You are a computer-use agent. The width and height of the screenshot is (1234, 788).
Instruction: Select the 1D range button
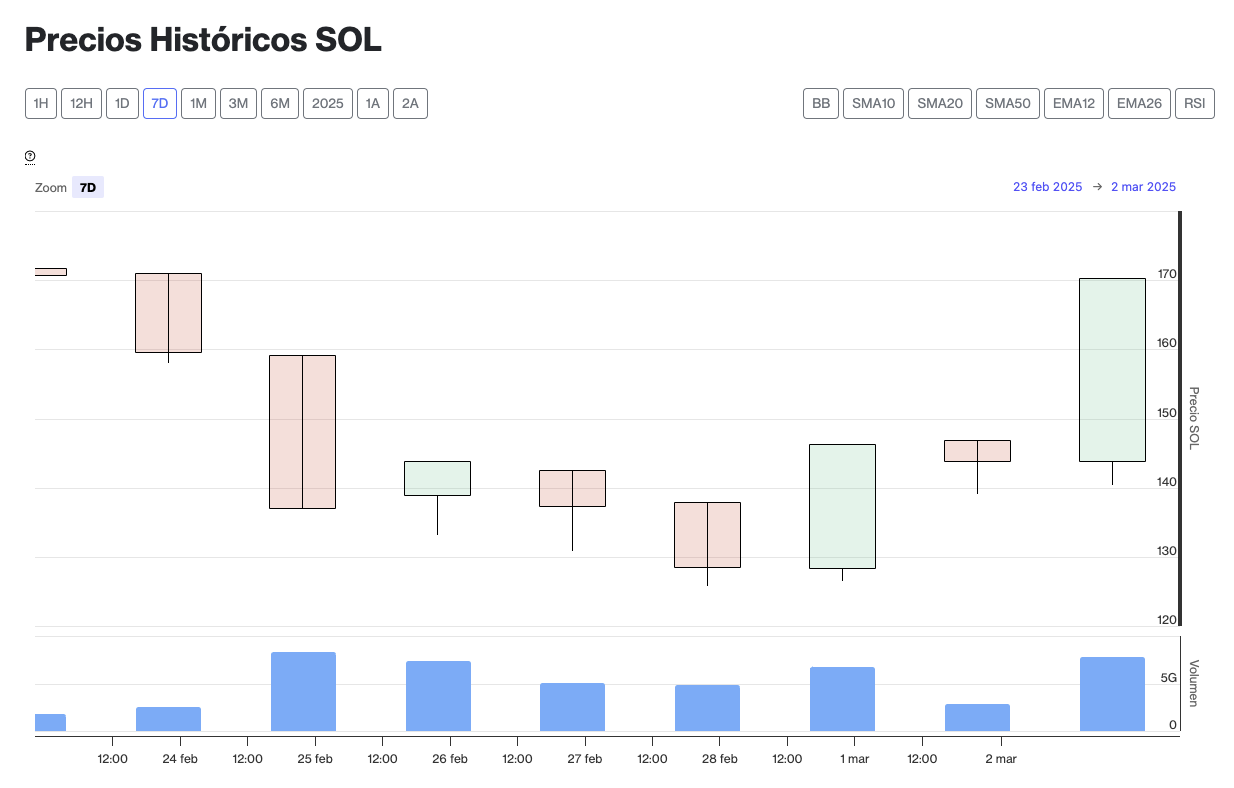coord(122,104)
